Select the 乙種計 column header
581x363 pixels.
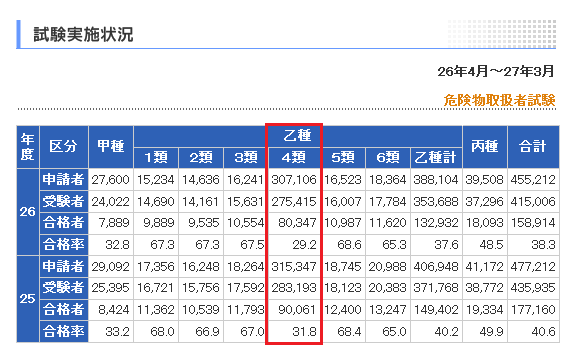tap(436, 158)
